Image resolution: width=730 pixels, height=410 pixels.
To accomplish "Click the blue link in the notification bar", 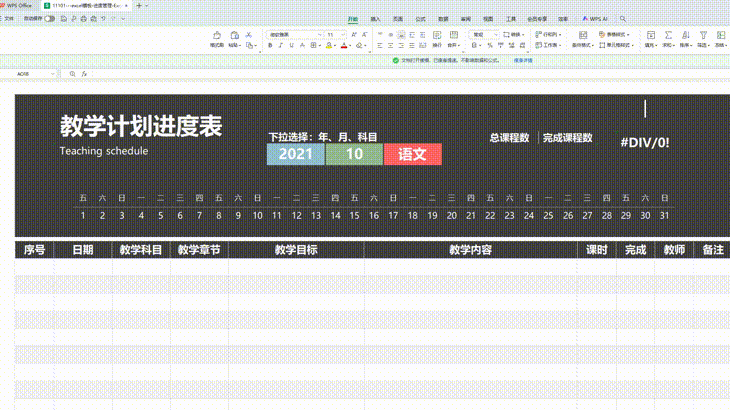I will [523, 60].
